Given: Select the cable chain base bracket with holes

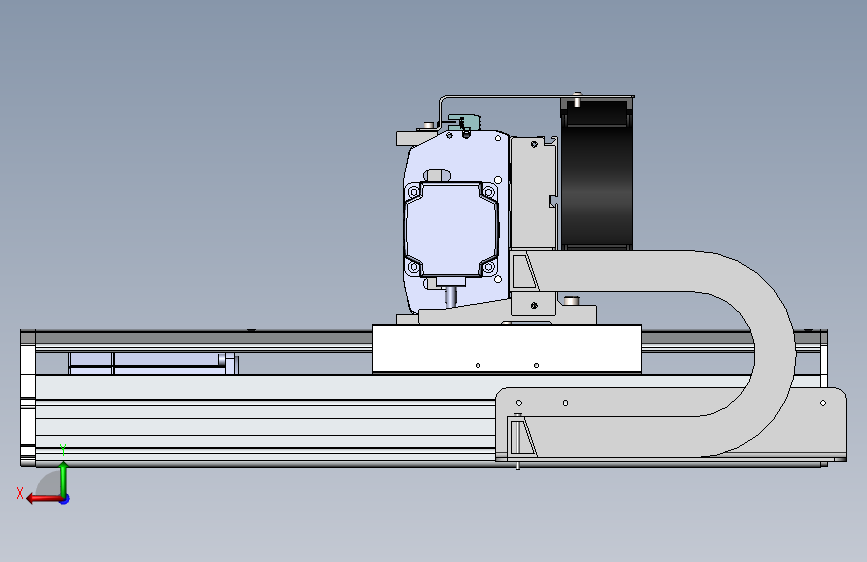Looking at the screenshot, I should [x=670, y=423].
